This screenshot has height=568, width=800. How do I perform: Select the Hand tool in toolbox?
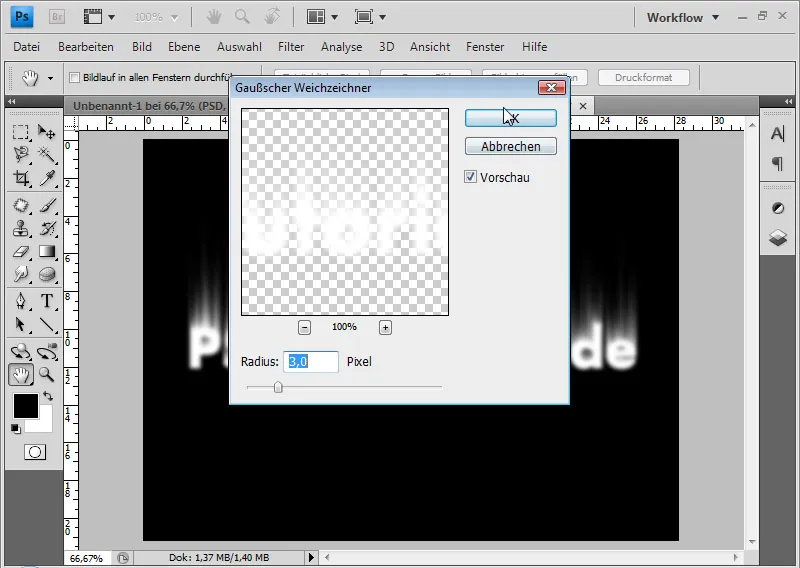pos(21,375)
